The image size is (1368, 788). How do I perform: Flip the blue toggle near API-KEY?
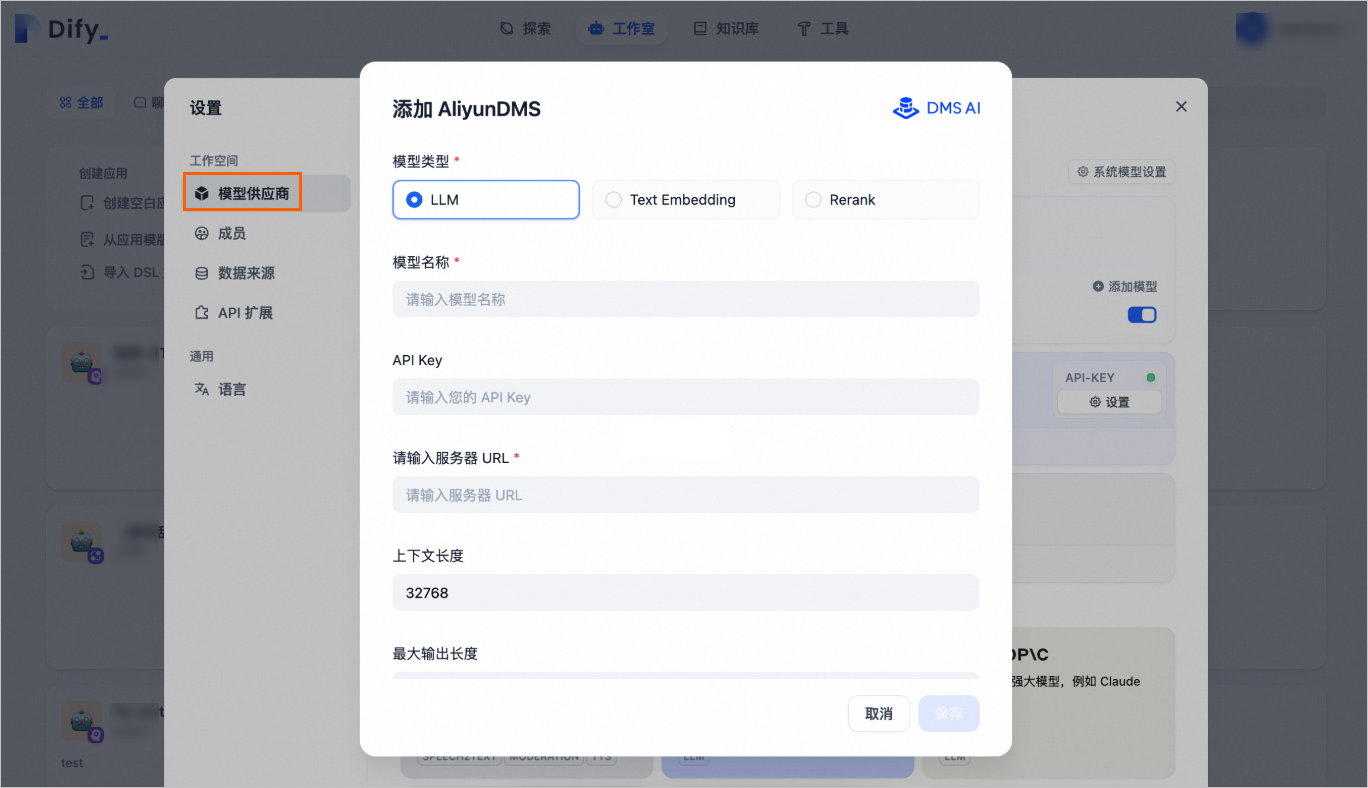point(1141,314)
